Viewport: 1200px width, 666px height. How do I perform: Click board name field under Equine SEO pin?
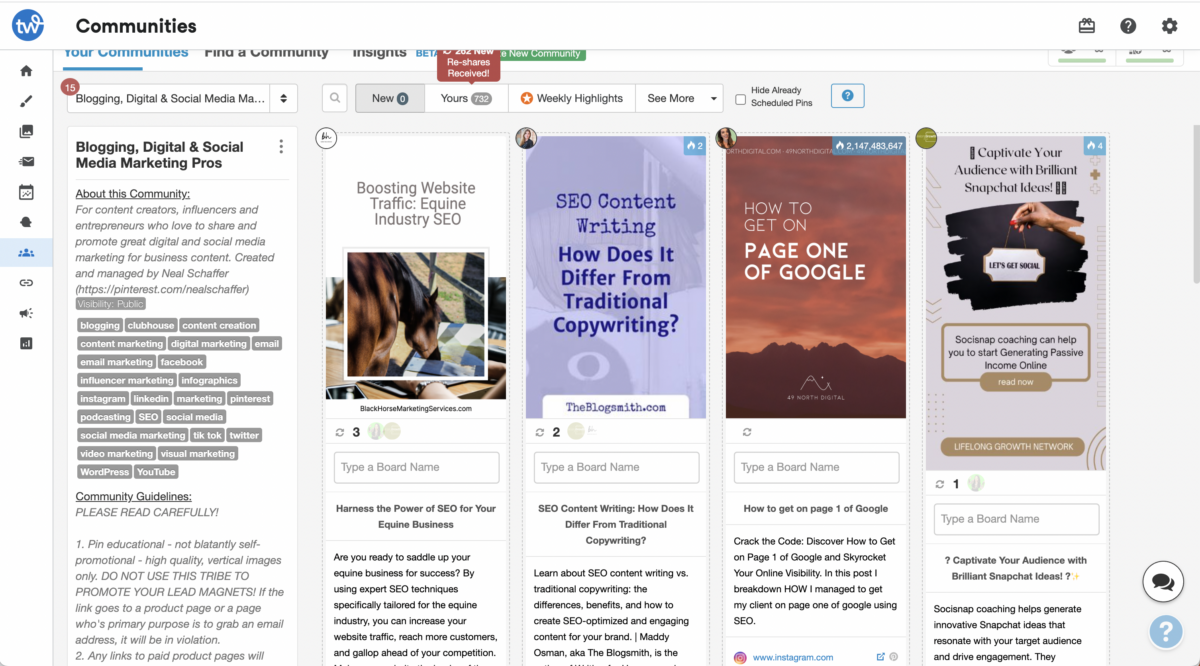416,467
